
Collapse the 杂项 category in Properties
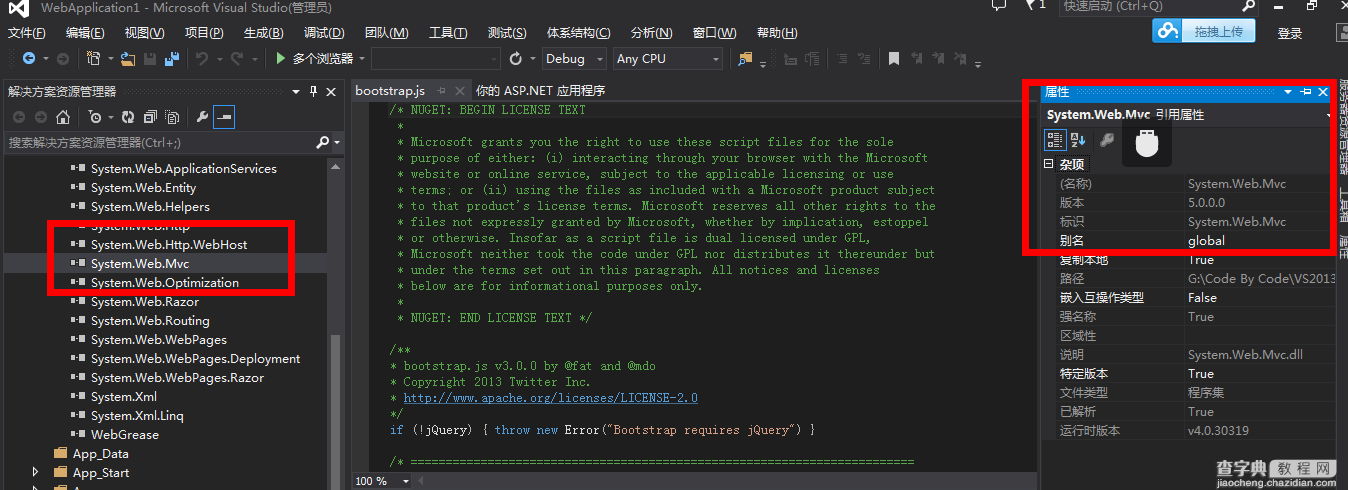point(1049,164)
